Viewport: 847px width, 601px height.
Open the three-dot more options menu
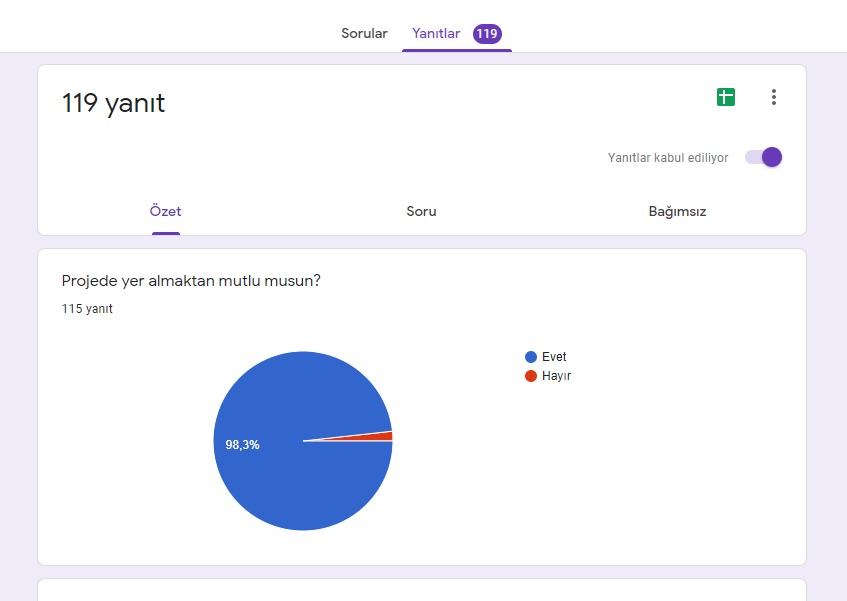(x=773, y=97)
